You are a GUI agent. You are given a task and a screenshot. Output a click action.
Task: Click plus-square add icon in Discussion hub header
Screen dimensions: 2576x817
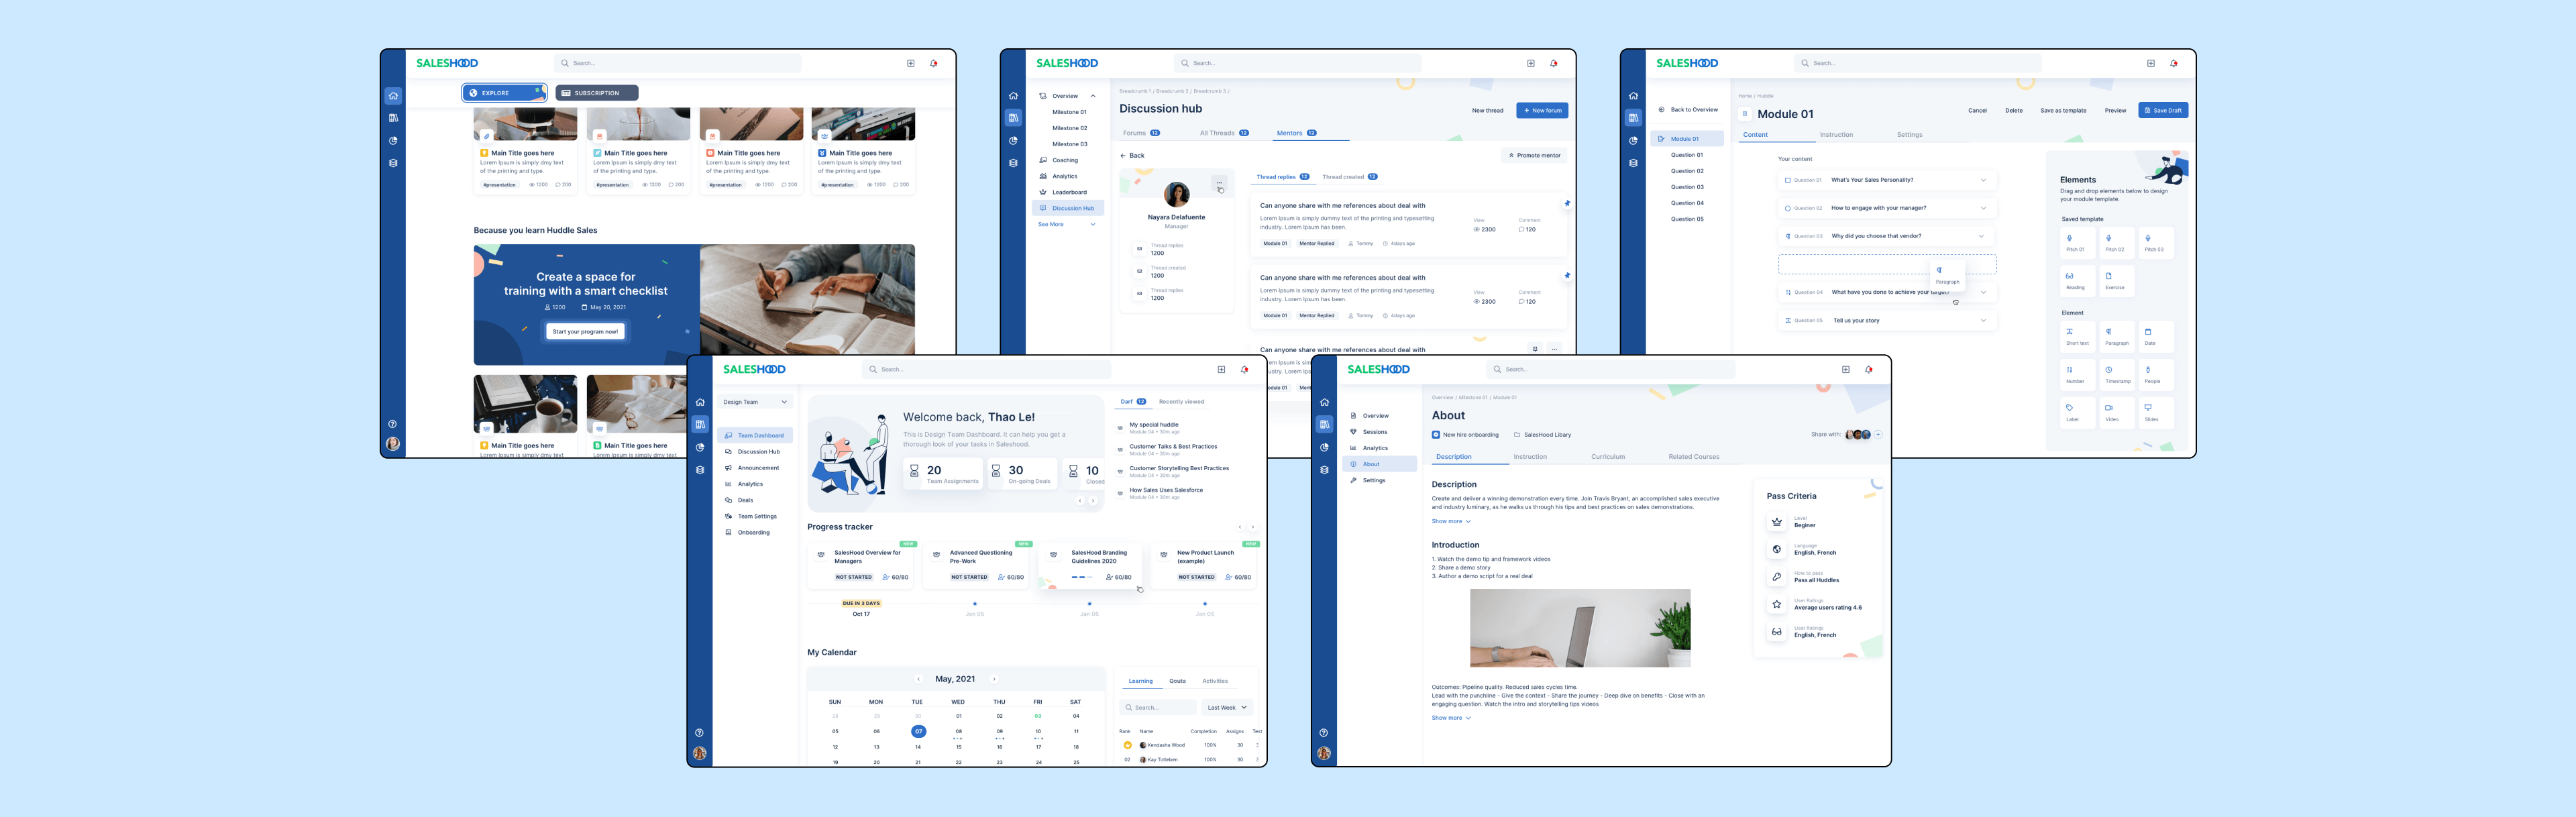click(1531, 63)
